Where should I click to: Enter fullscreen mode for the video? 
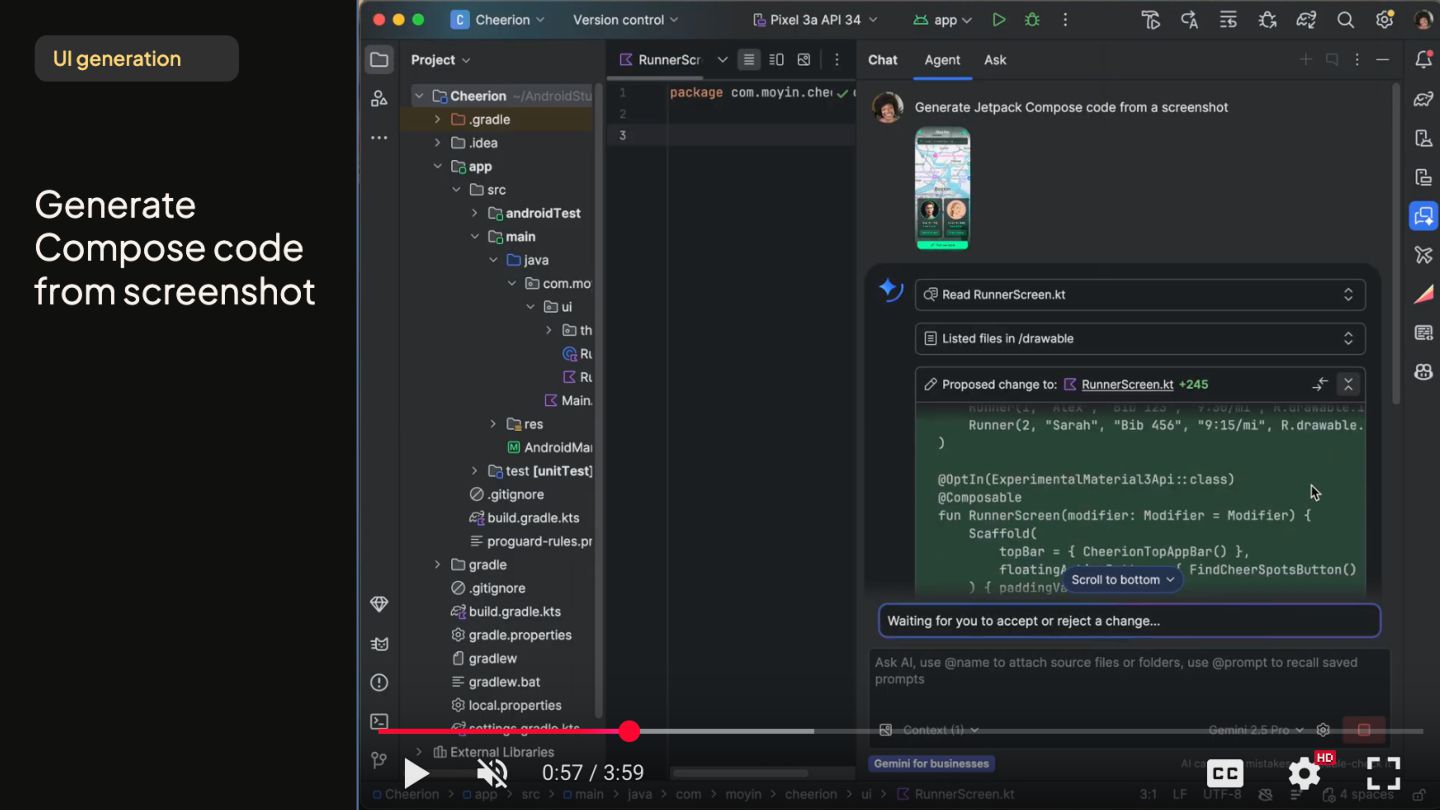tap(1383, 772)
